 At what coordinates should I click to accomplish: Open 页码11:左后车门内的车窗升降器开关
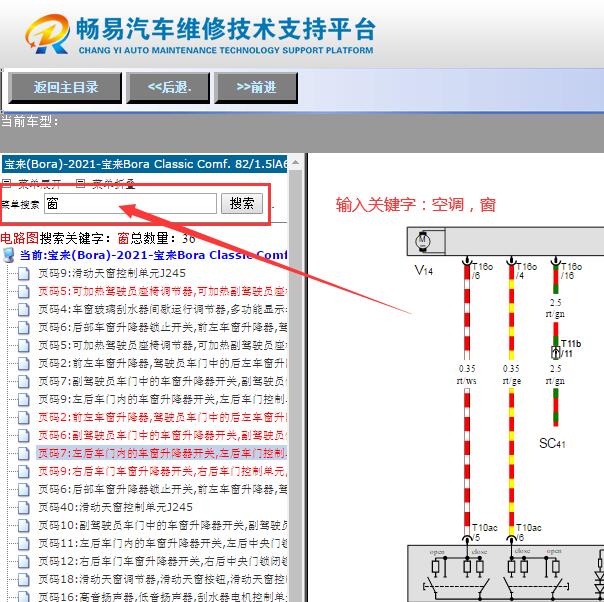tap(163, 543)
